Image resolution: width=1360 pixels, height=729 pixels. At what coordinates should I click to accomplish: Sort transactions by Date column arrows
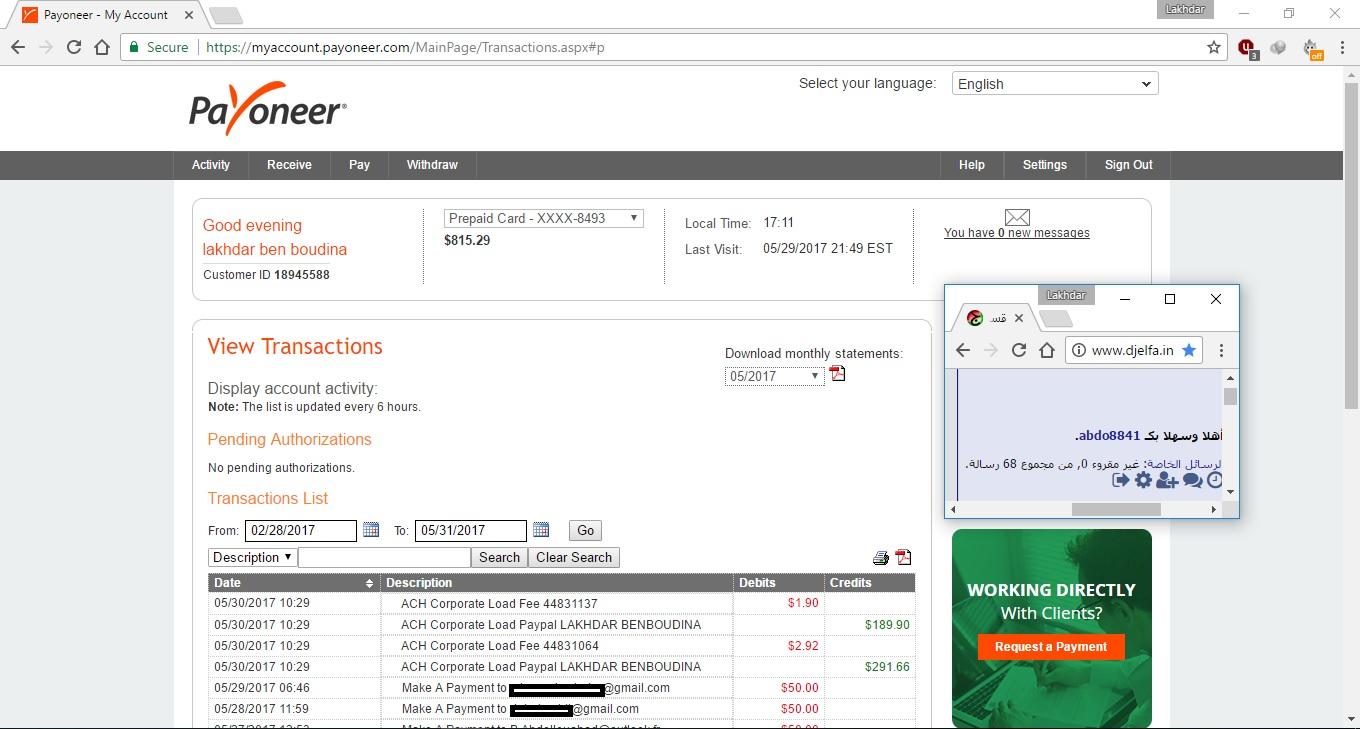pos(369,583)
